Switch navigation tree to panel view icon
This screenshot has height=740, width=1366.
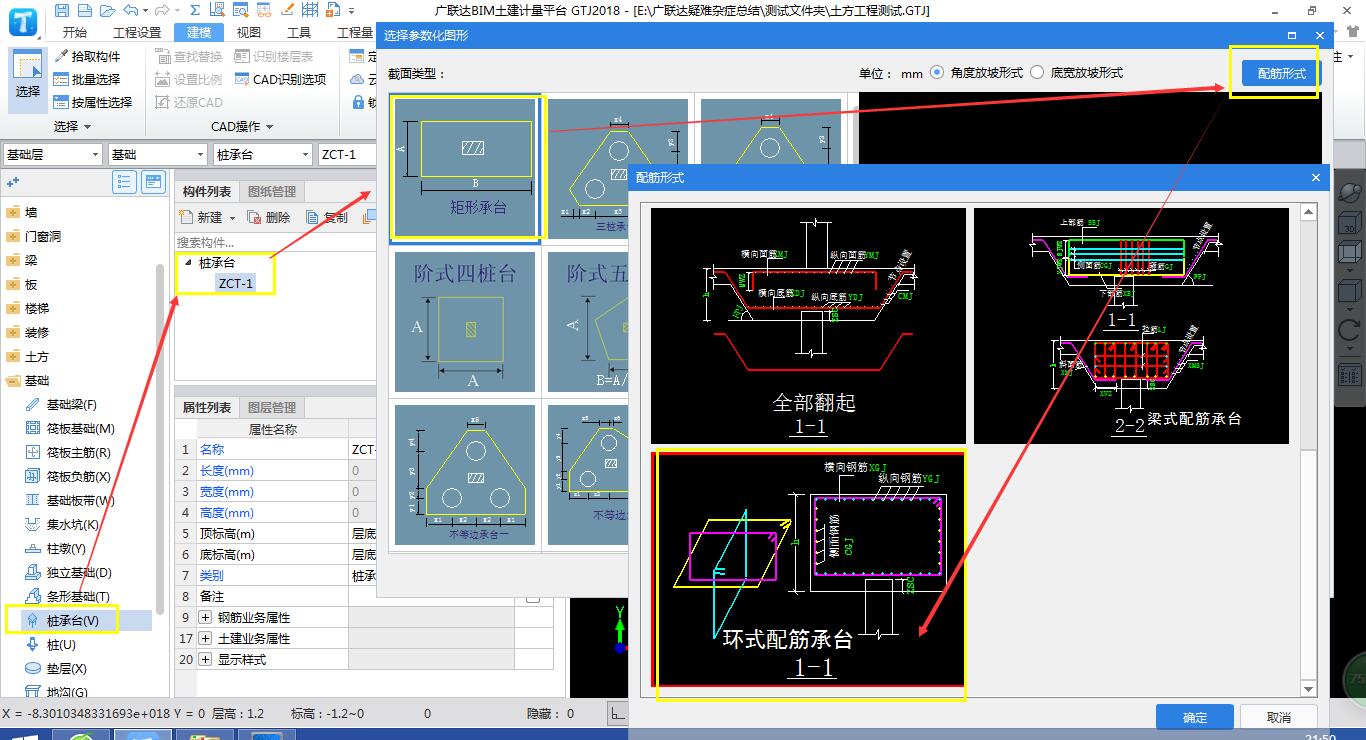click(153, 181)
